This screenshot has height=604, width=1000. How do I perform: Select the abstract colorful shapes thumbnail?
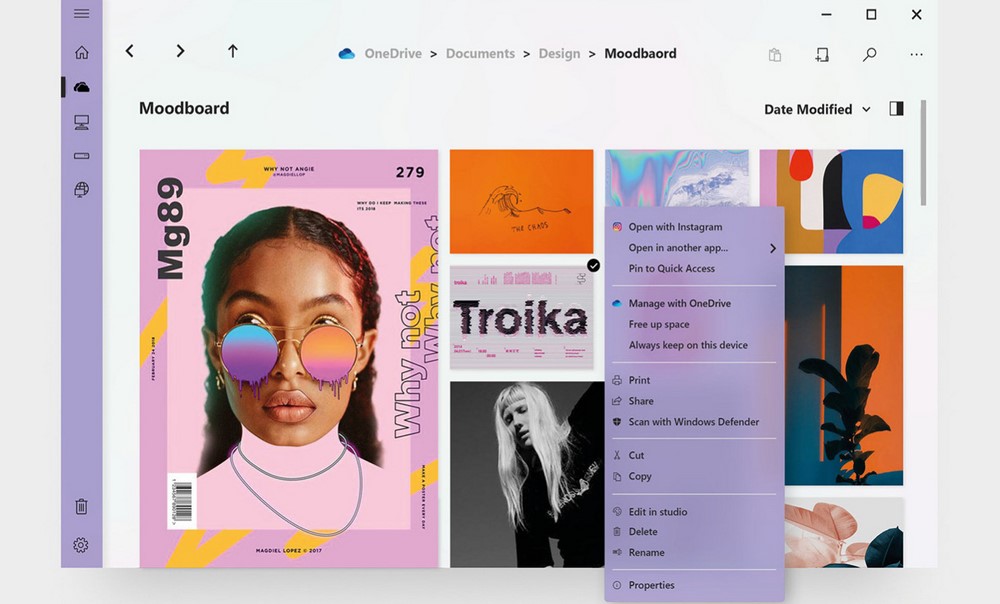(832, 202)
